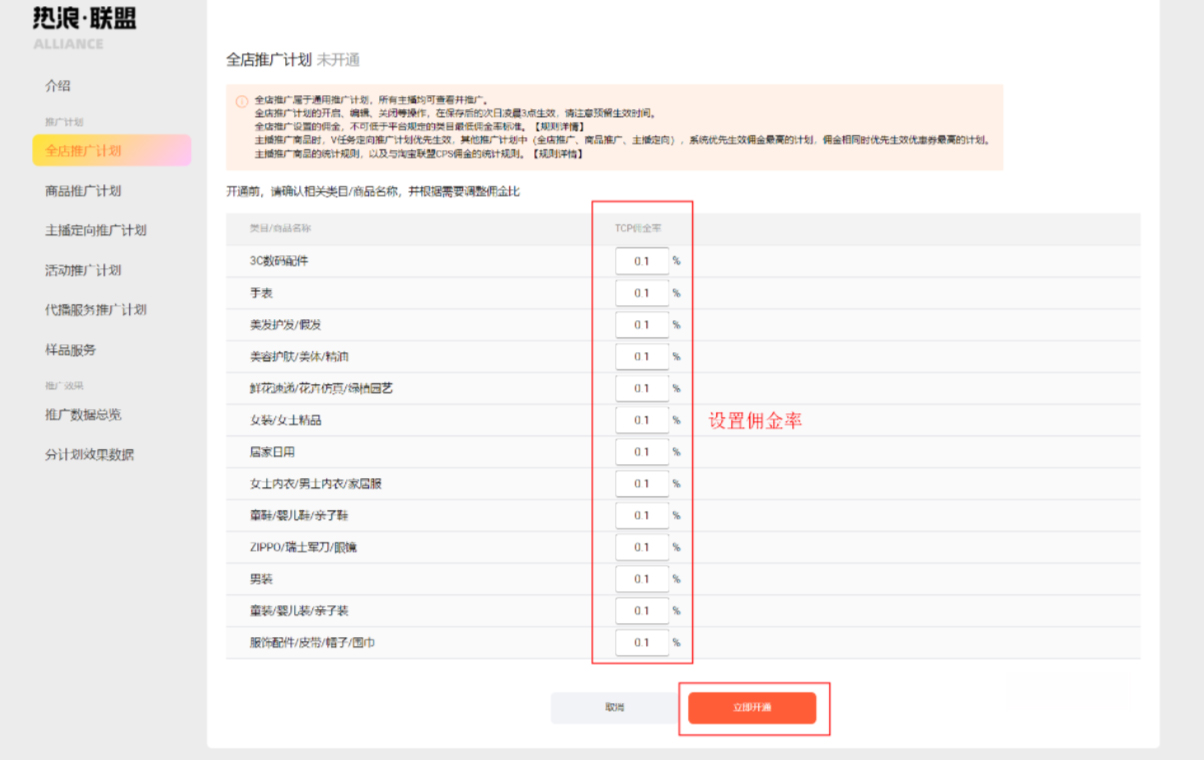View 推广数据总览 from the sidebar
Screen dimensions: 1204x760
coord(84,416)
